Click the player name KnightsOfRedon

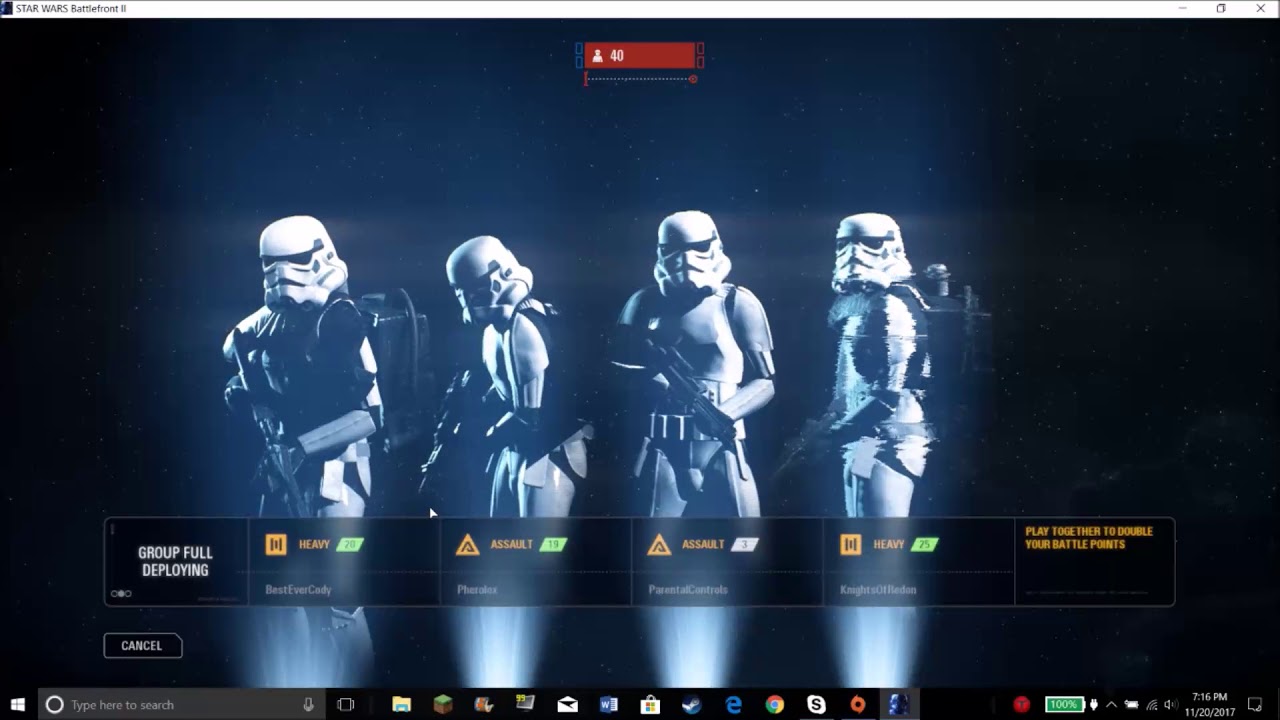point(878,590)
